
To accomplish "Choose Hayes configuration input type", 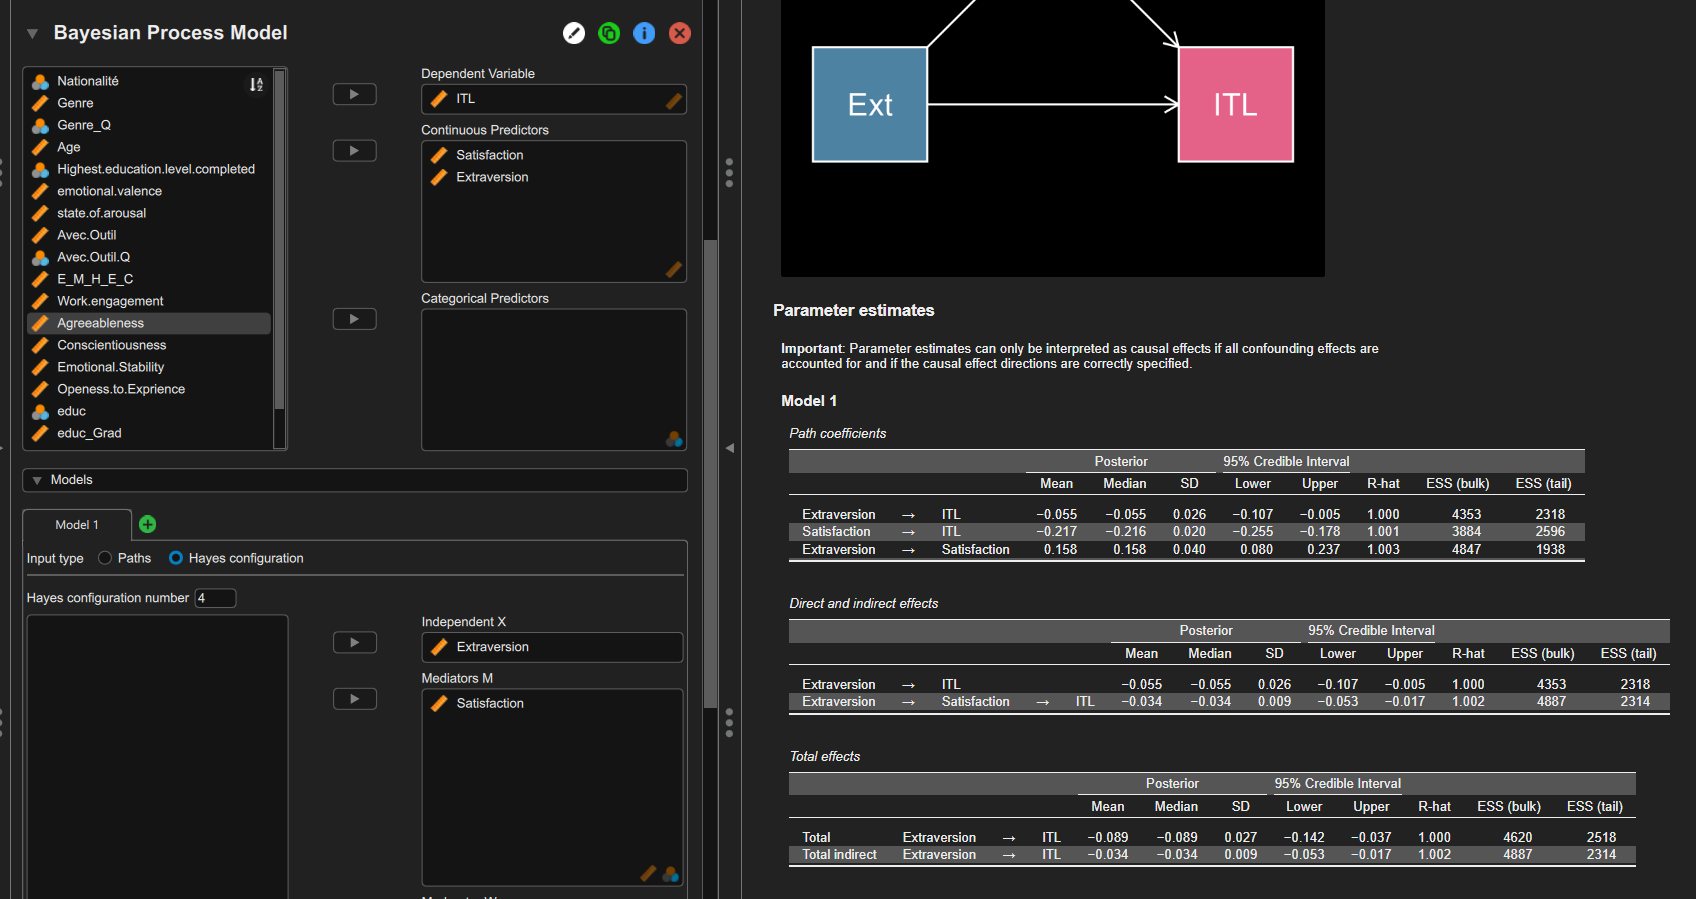I will point(237,558).
